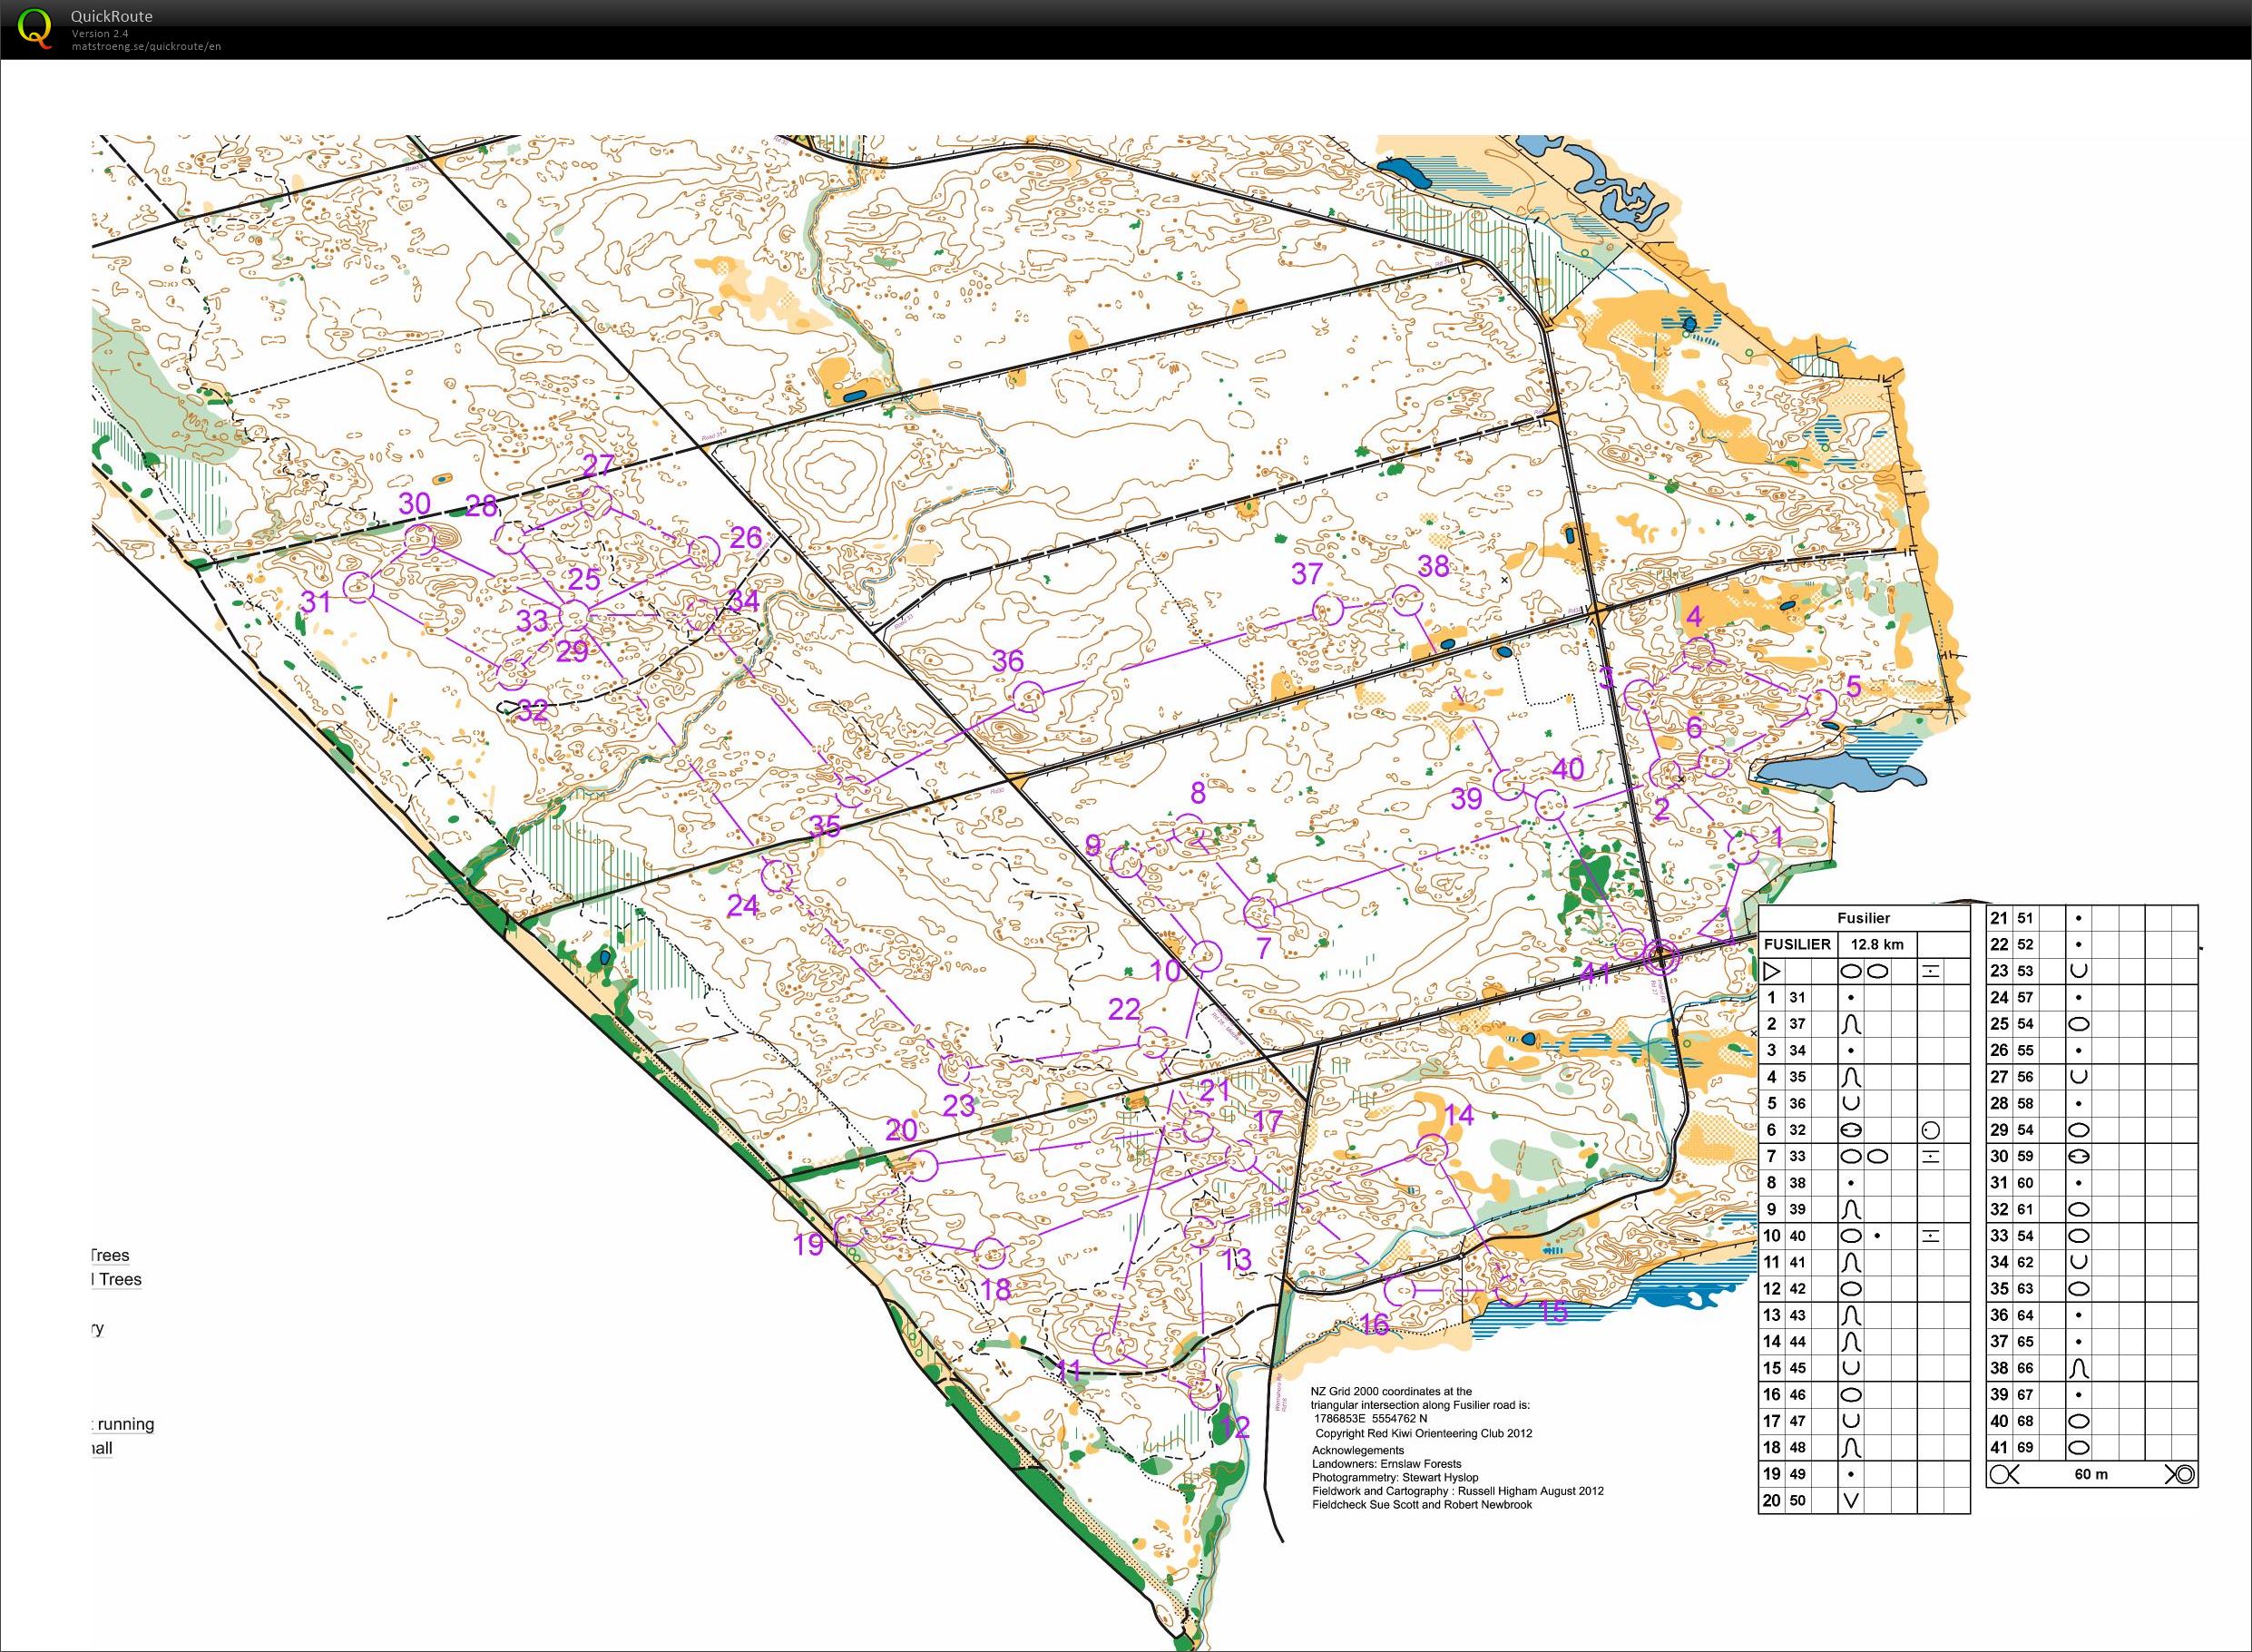Viewport: 2252px width, 1652px height.
Task: Click the QuickRoute logo icon
Action: (x=36, y=27)
